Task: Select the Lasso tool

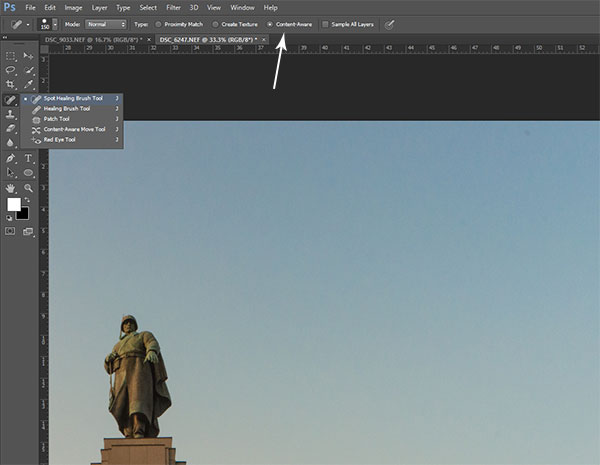Action: click(x=10, y=71)
